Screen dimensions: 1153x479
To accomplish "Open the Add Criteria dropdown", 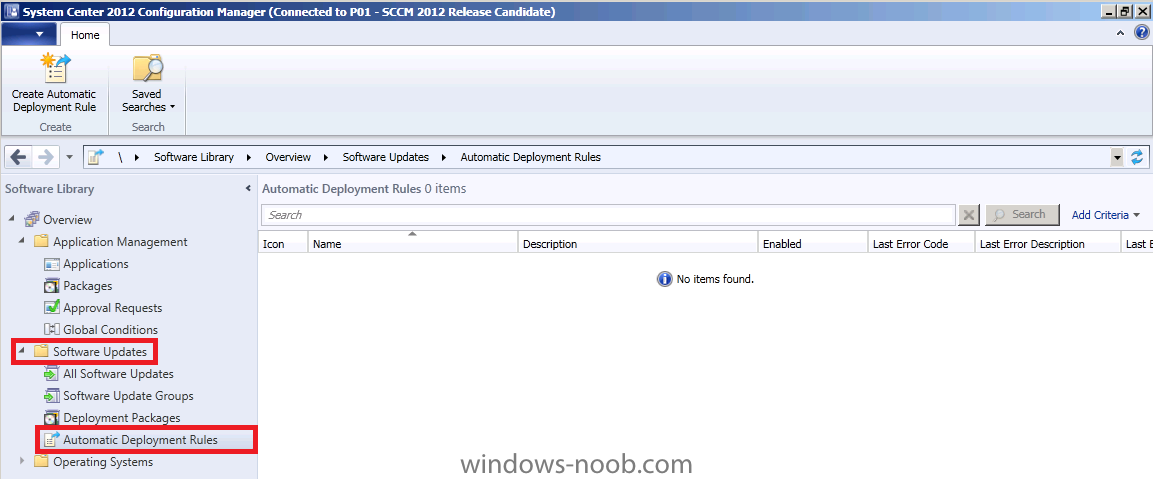I will point(1106,215).
